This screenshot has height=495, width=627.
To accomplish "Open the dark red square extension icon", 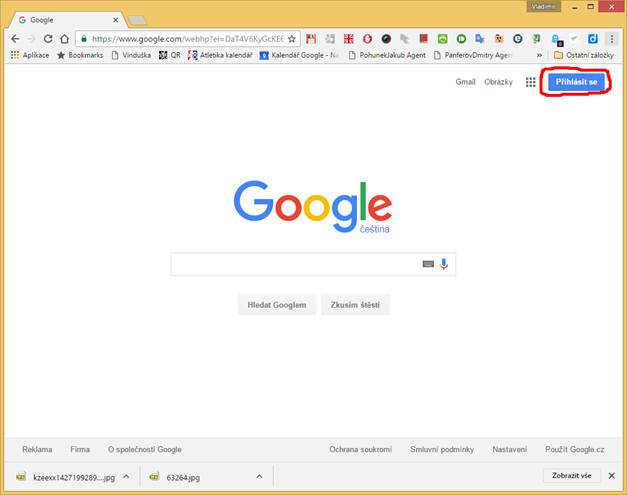I will (423, 38).
